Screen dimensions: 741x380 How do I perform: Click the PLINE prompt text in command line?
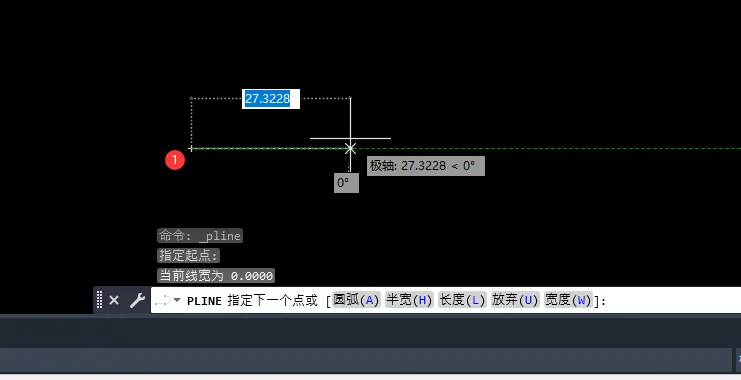point(204,301)
